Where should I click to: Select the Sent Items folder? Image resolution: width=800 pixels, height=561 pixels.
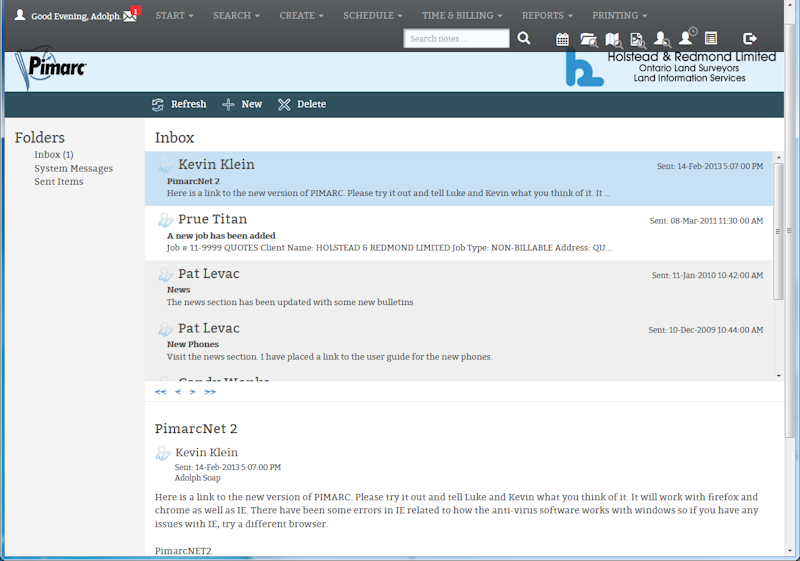coord(59,182)
